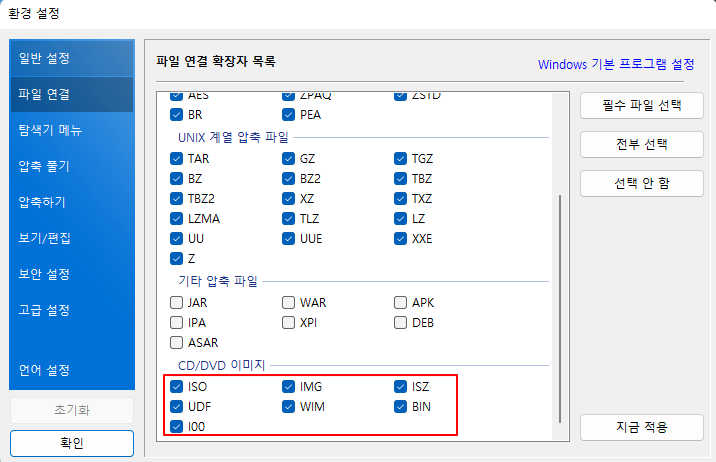Toggle the XXE checkbox

coord(400,239)
